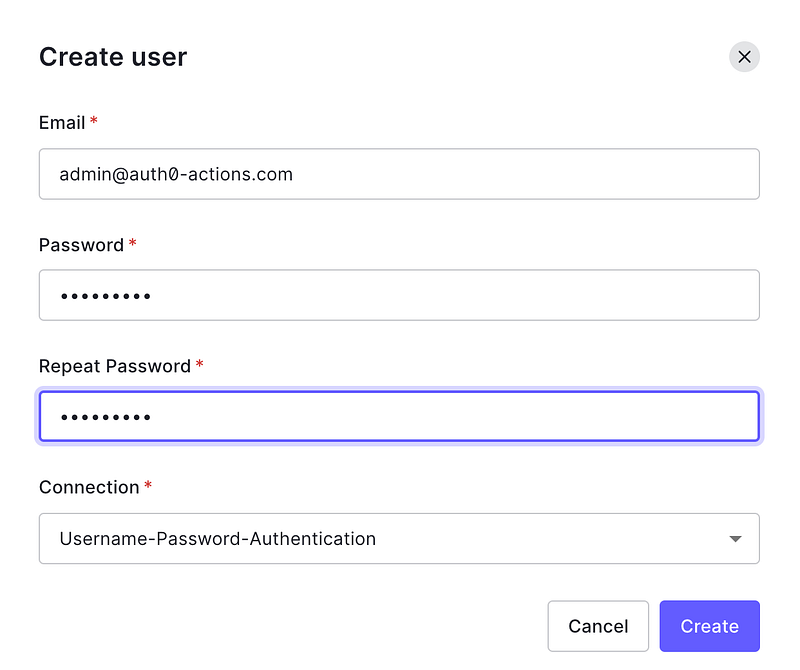This screenshot has width=800, height=670.
Task: Click the masked dots in Password field
Action: pyautogui.click(x=105, y=296)
